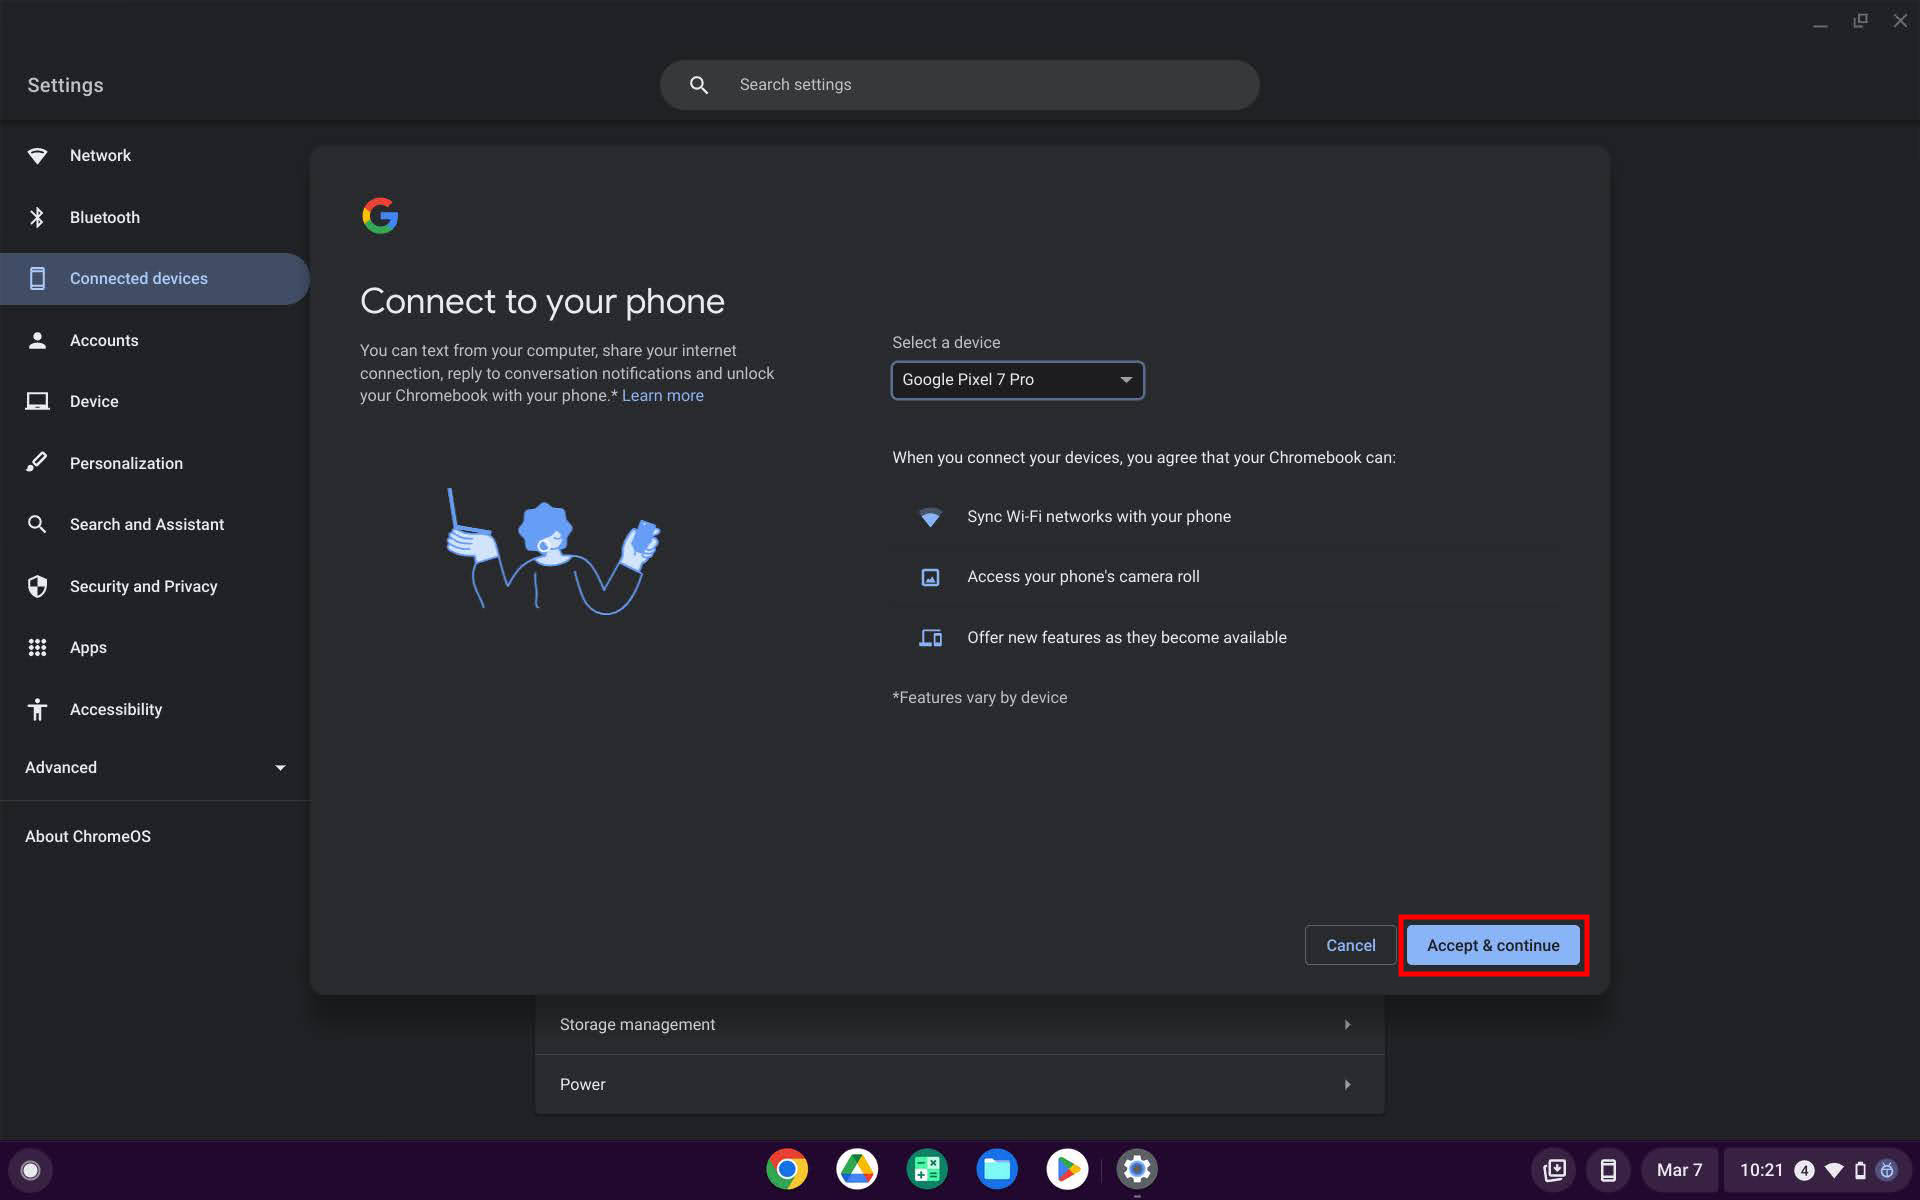Go to Security and Privacy settings
Screen dimensions: 1920x1200
(x=143, y=586)
